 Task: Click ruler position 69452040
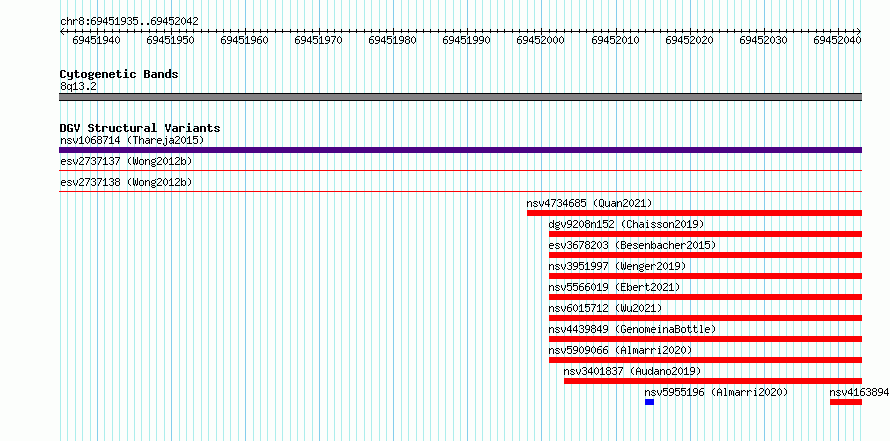click(838, 40)
